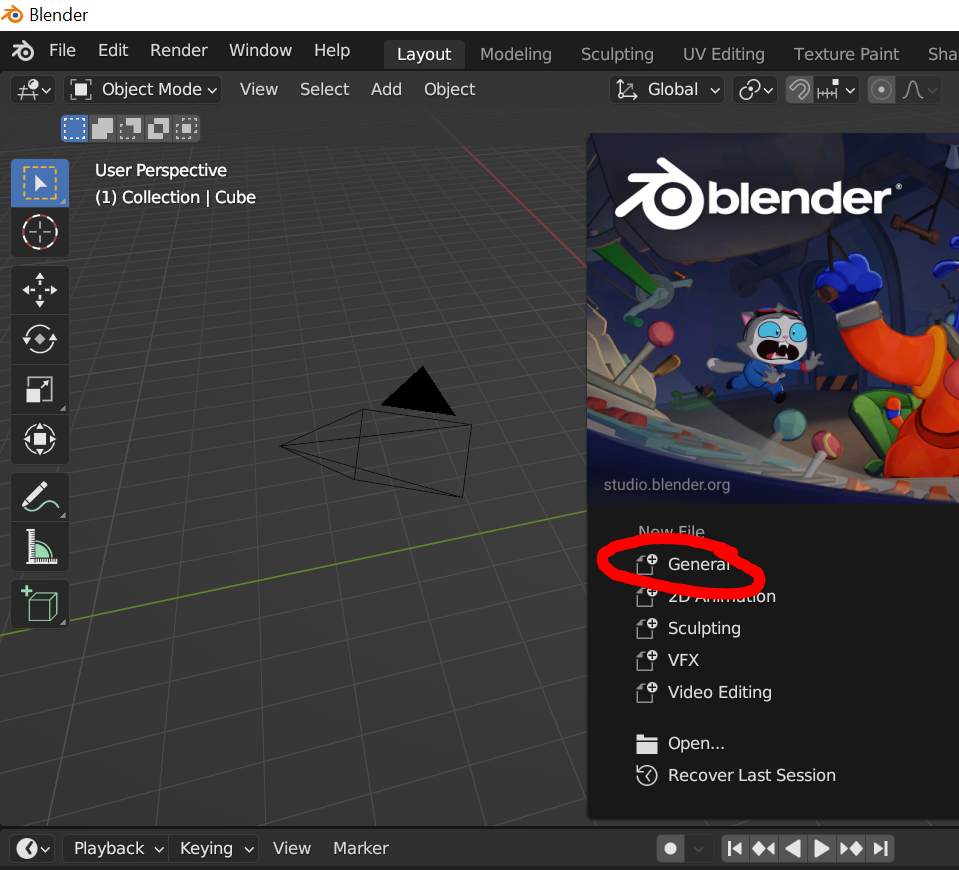The height and width of the screenshot is (870, 959).
Task: Create a new General file
Action: pos(698,564)
